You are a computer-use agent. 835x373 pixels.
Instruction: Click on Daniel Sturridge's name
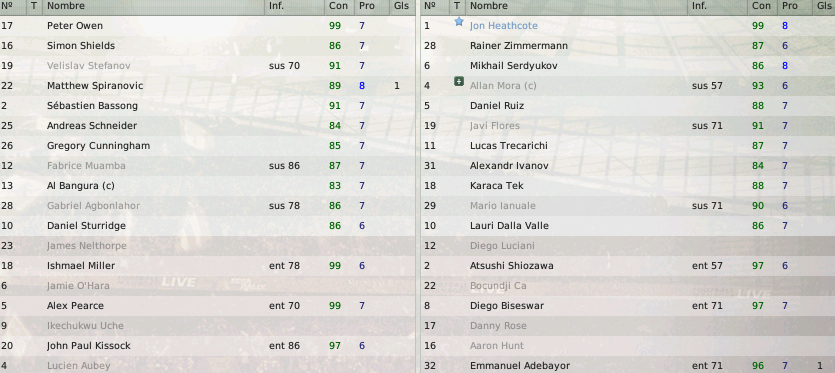point(86,226)
